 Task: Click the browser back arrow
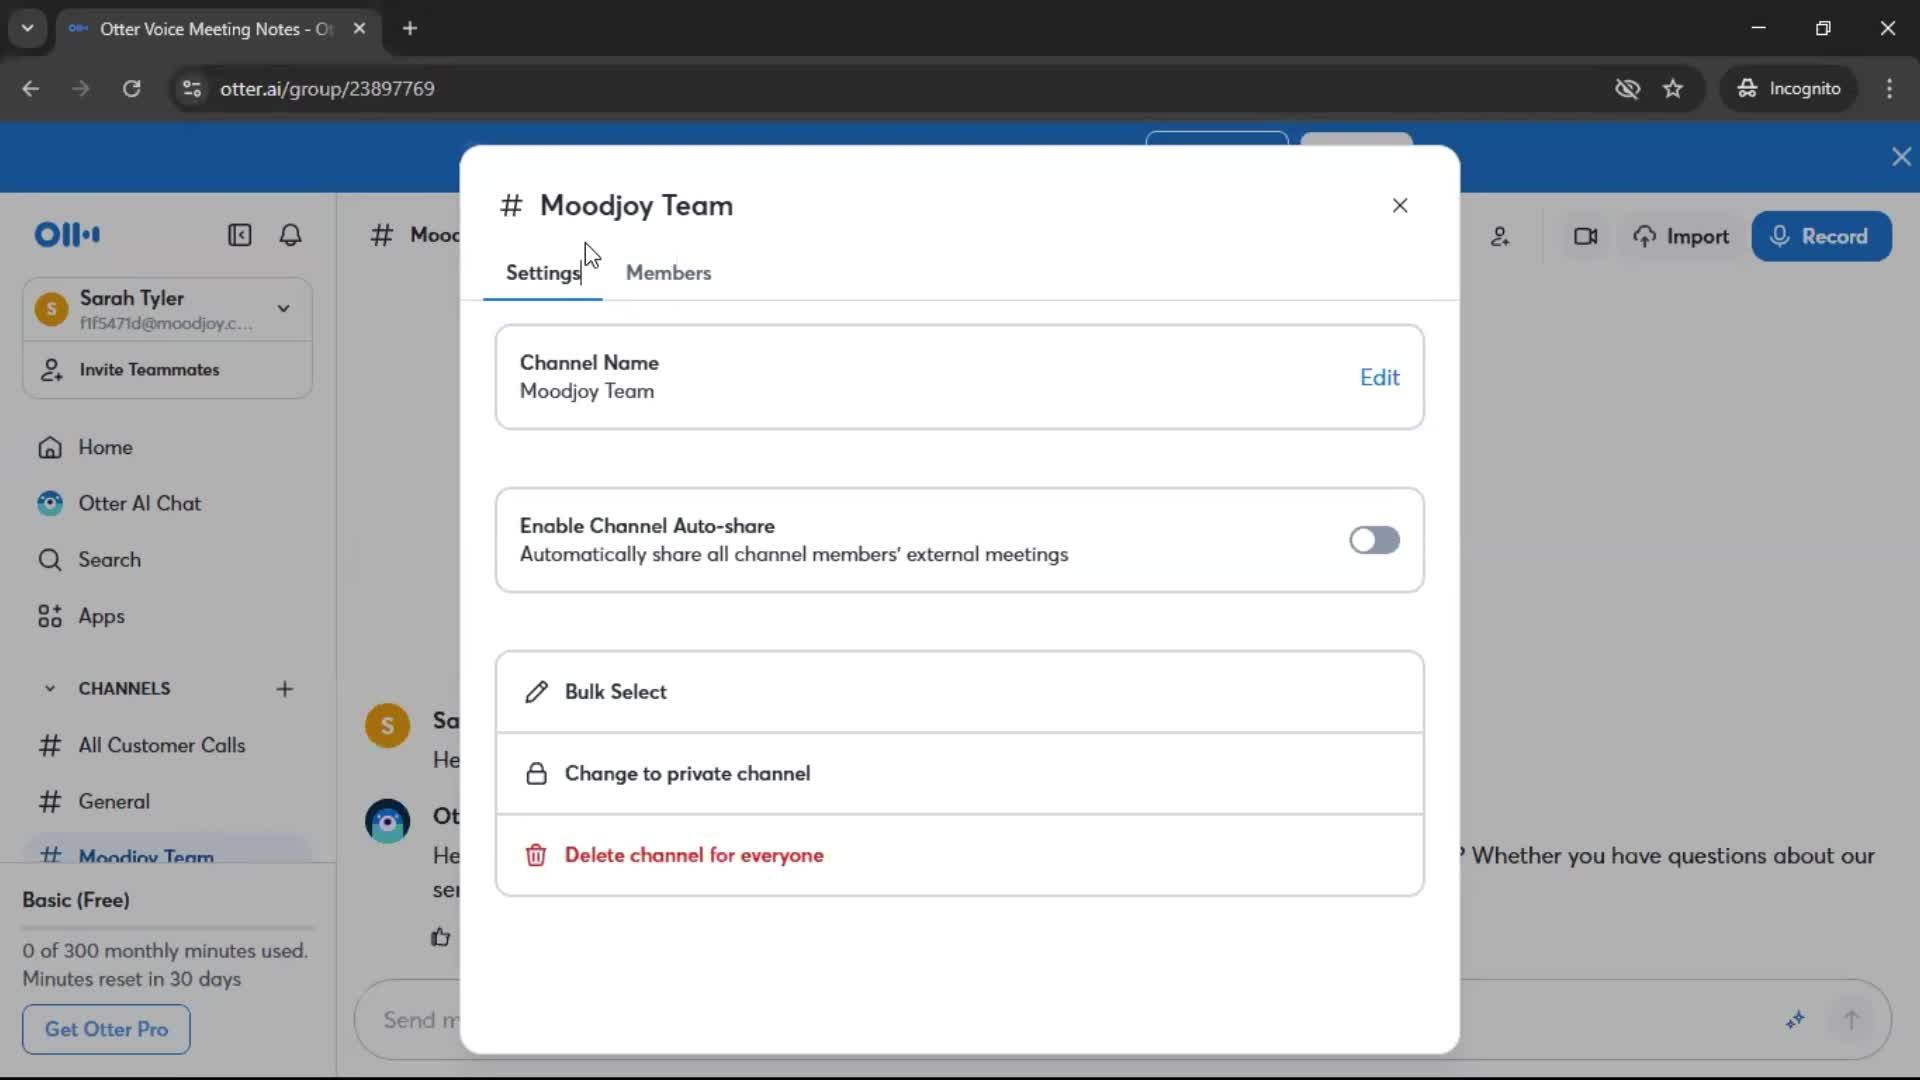pos(31,88)
